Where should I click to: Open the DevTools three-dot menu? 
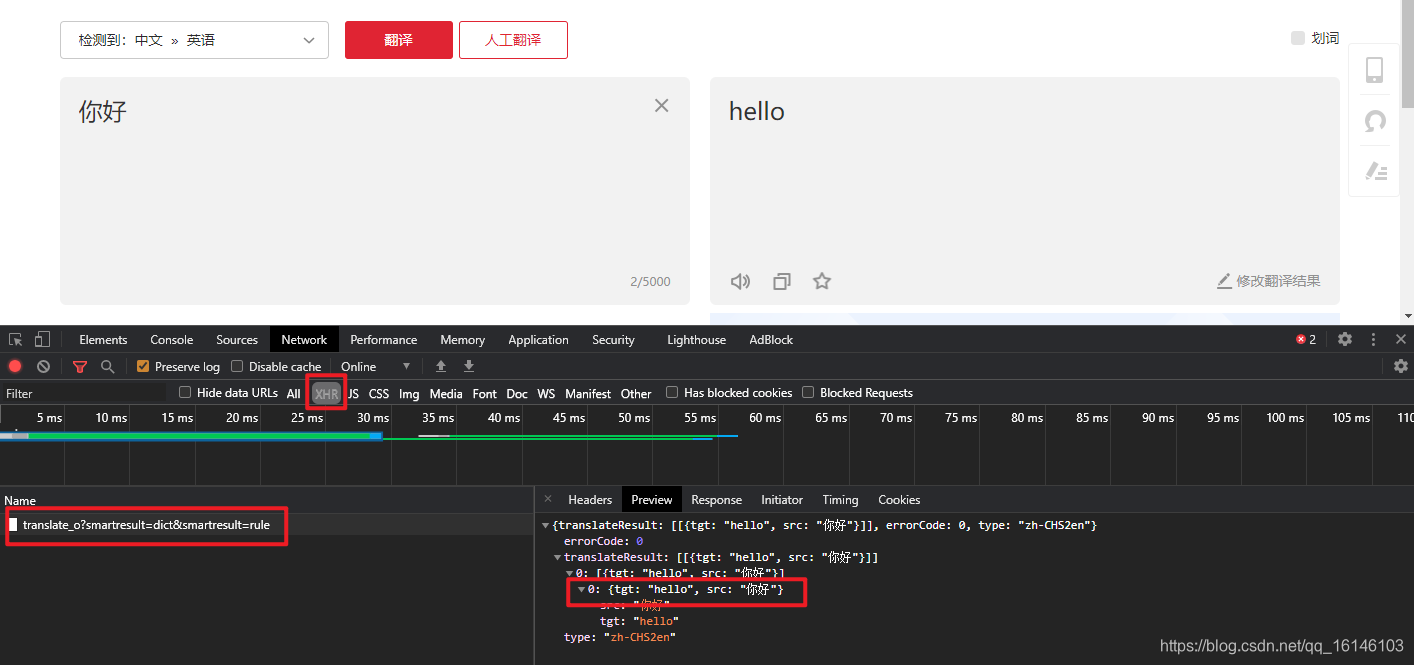click(1373, 339)
